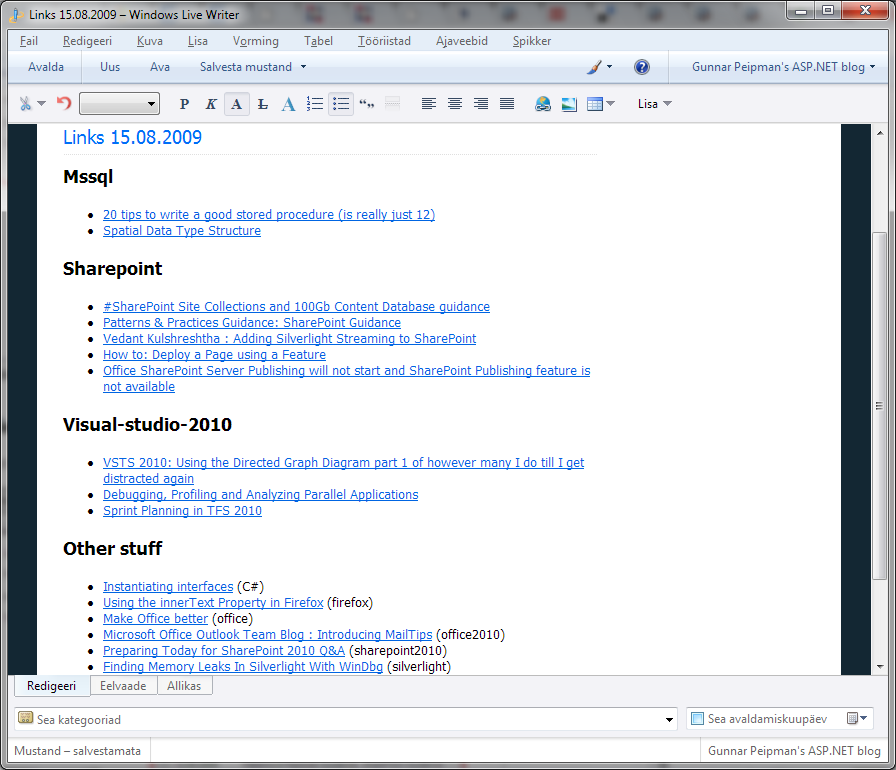Open the Spikker menu
The width and height of the screenshot is (896, 770).
(531, 41)
